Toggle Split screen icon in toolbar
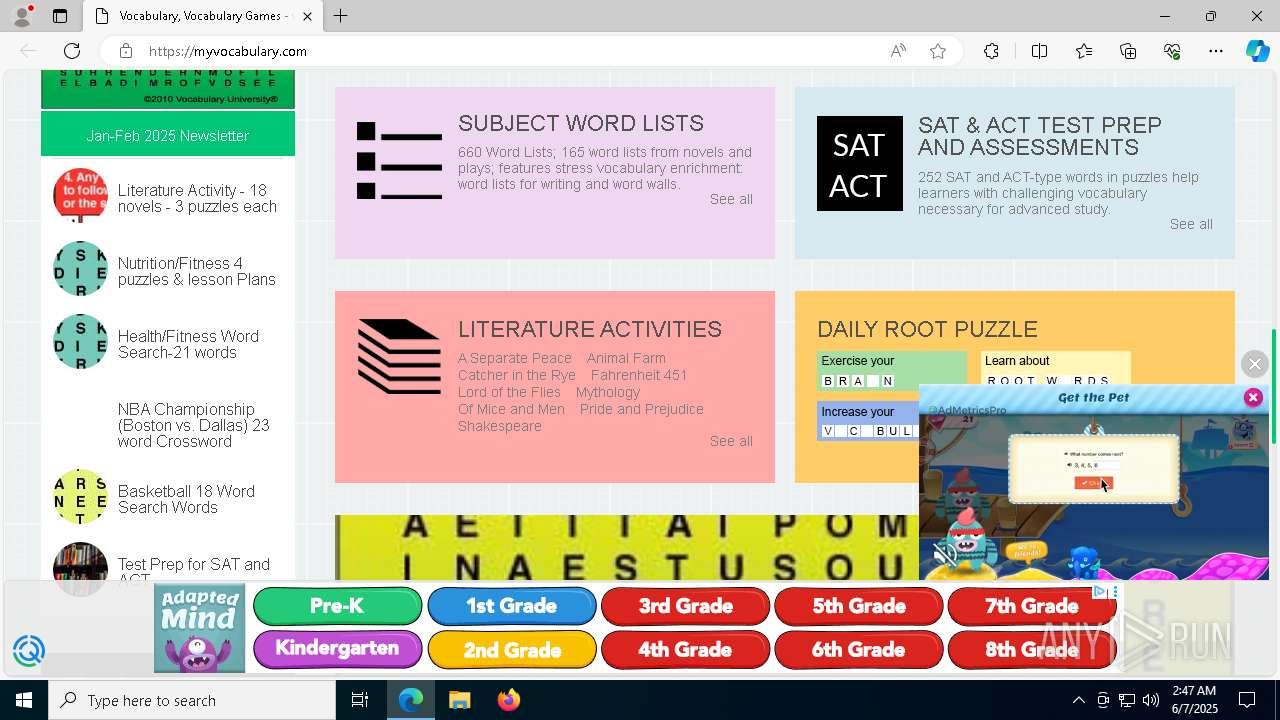 pyautogui.click(x=1039, y=51)
